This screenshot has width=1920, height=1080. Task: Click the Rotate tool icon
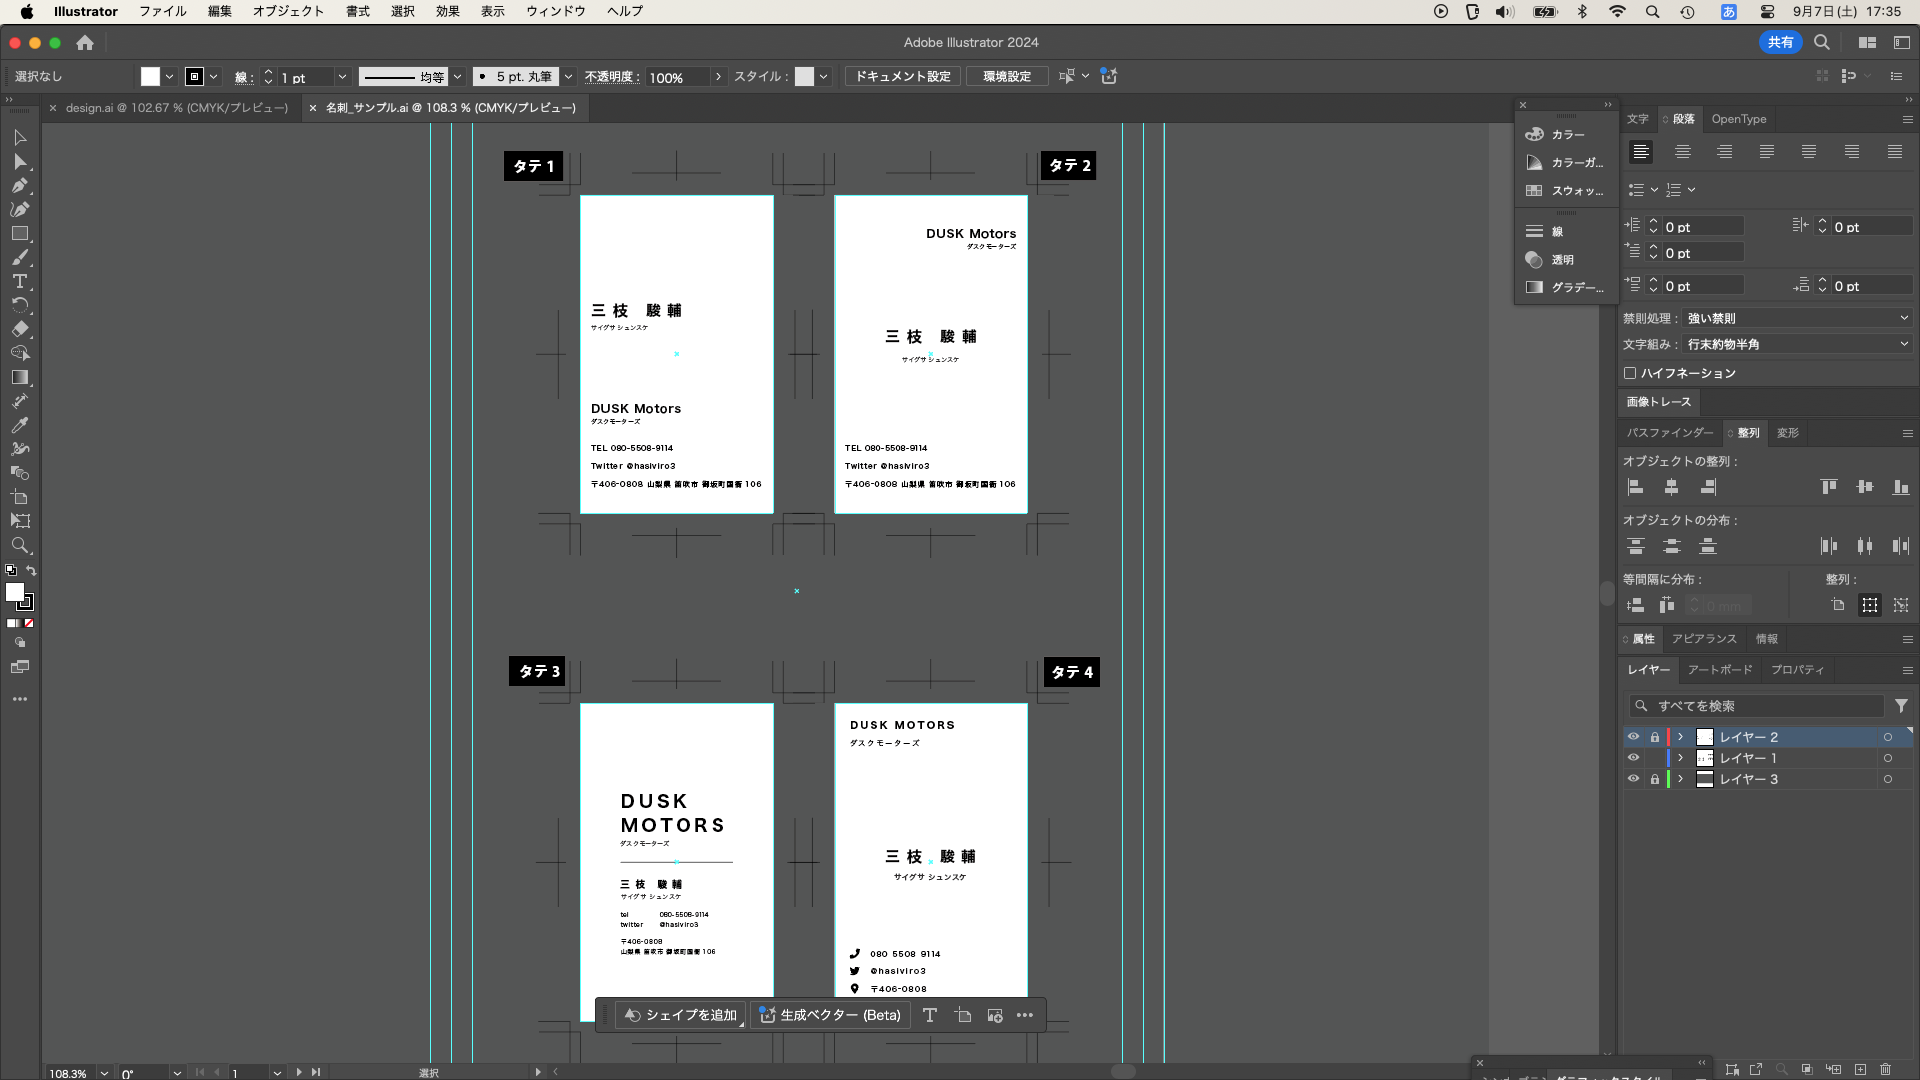pyautogui.click(x=19, y=306)
